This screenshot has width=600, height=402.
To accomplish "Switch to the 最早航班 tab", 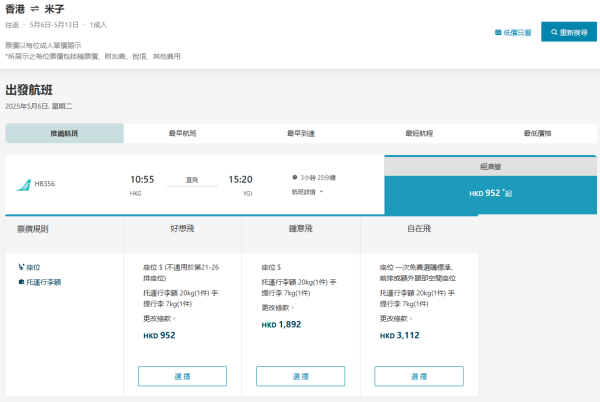I will [x=183, y=133].
